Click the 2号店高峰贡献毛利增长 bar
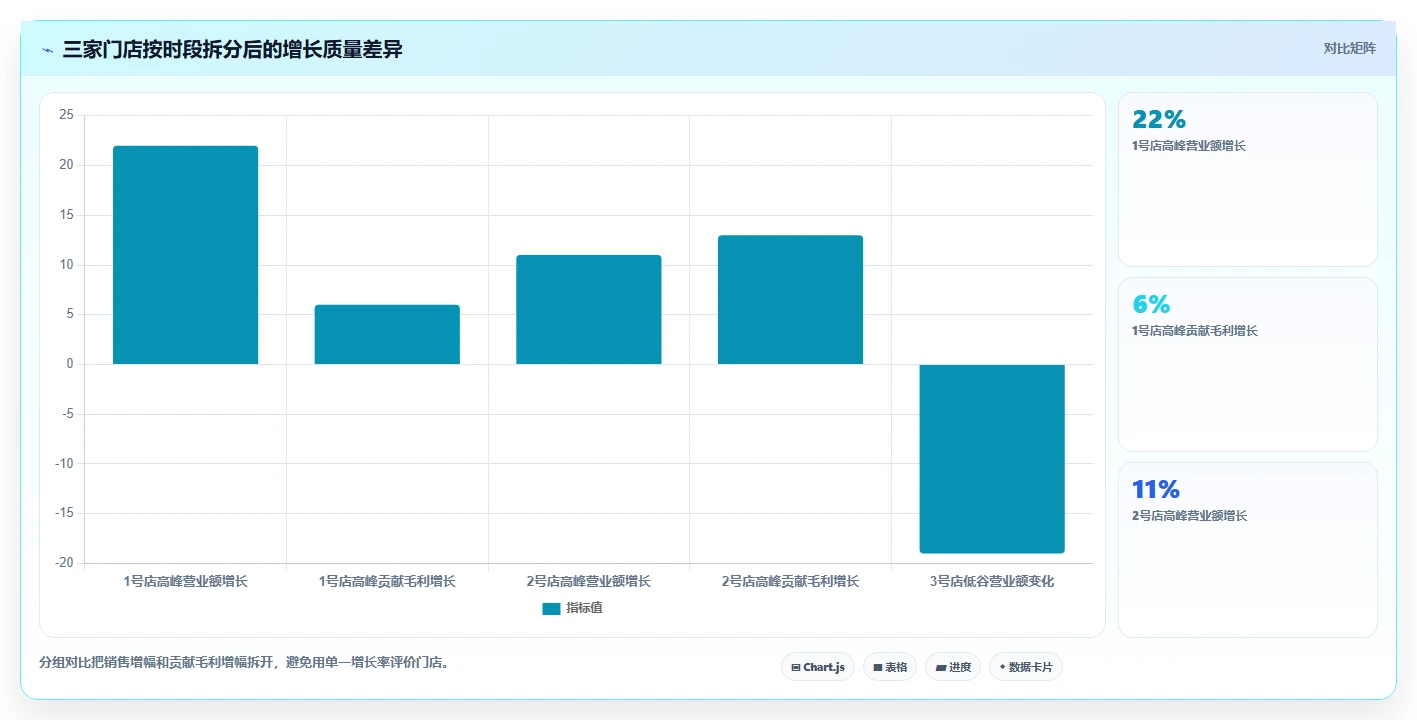This screenshot has width=1417, height=720. click(790, 300)
